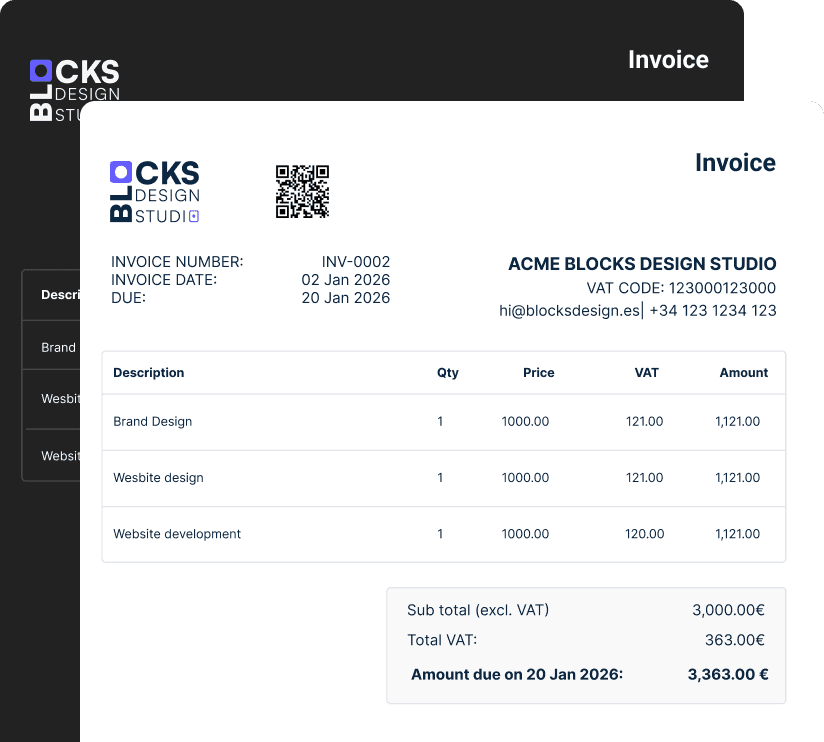Click the Description column header
This screenshot has width=824, height=742.
point(149,373)
